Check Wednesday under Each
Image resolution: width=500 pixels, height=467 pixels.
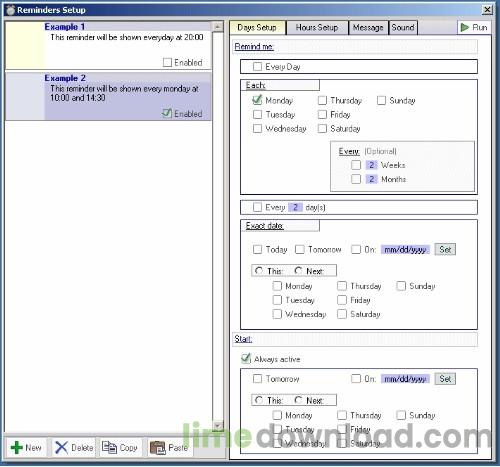coord(257,128)
